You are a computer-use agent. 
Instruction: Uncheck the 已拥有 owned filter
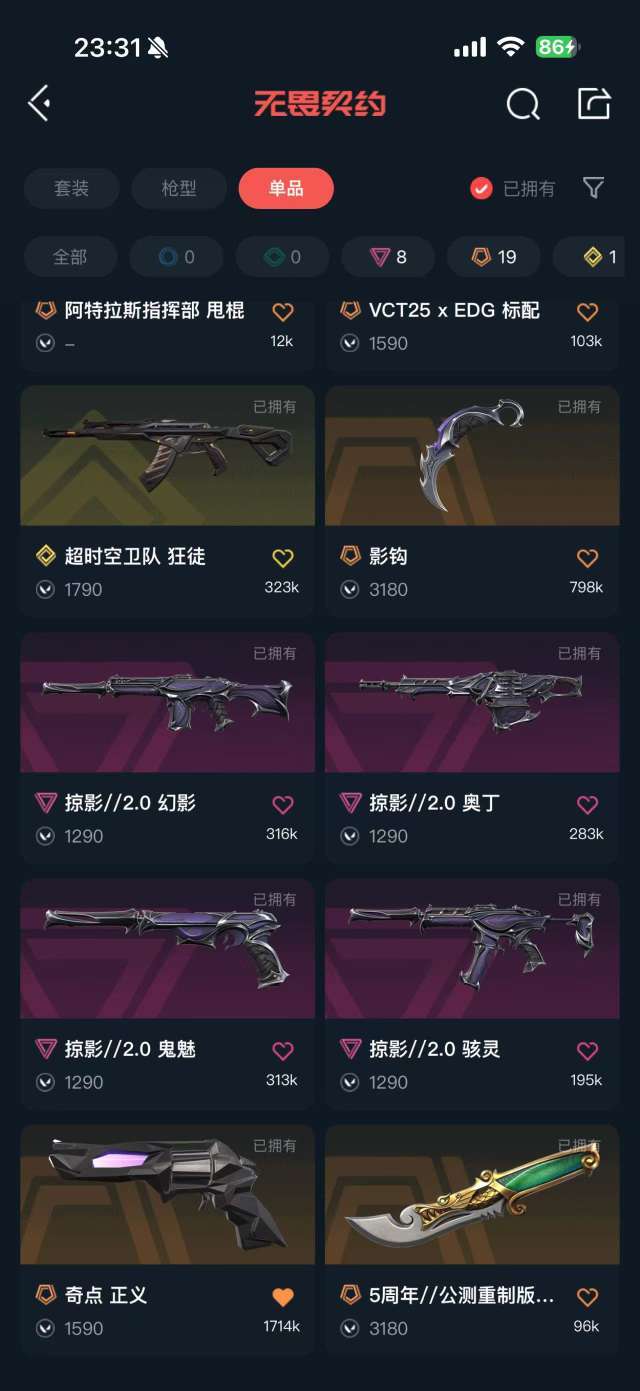coord(512,188)
